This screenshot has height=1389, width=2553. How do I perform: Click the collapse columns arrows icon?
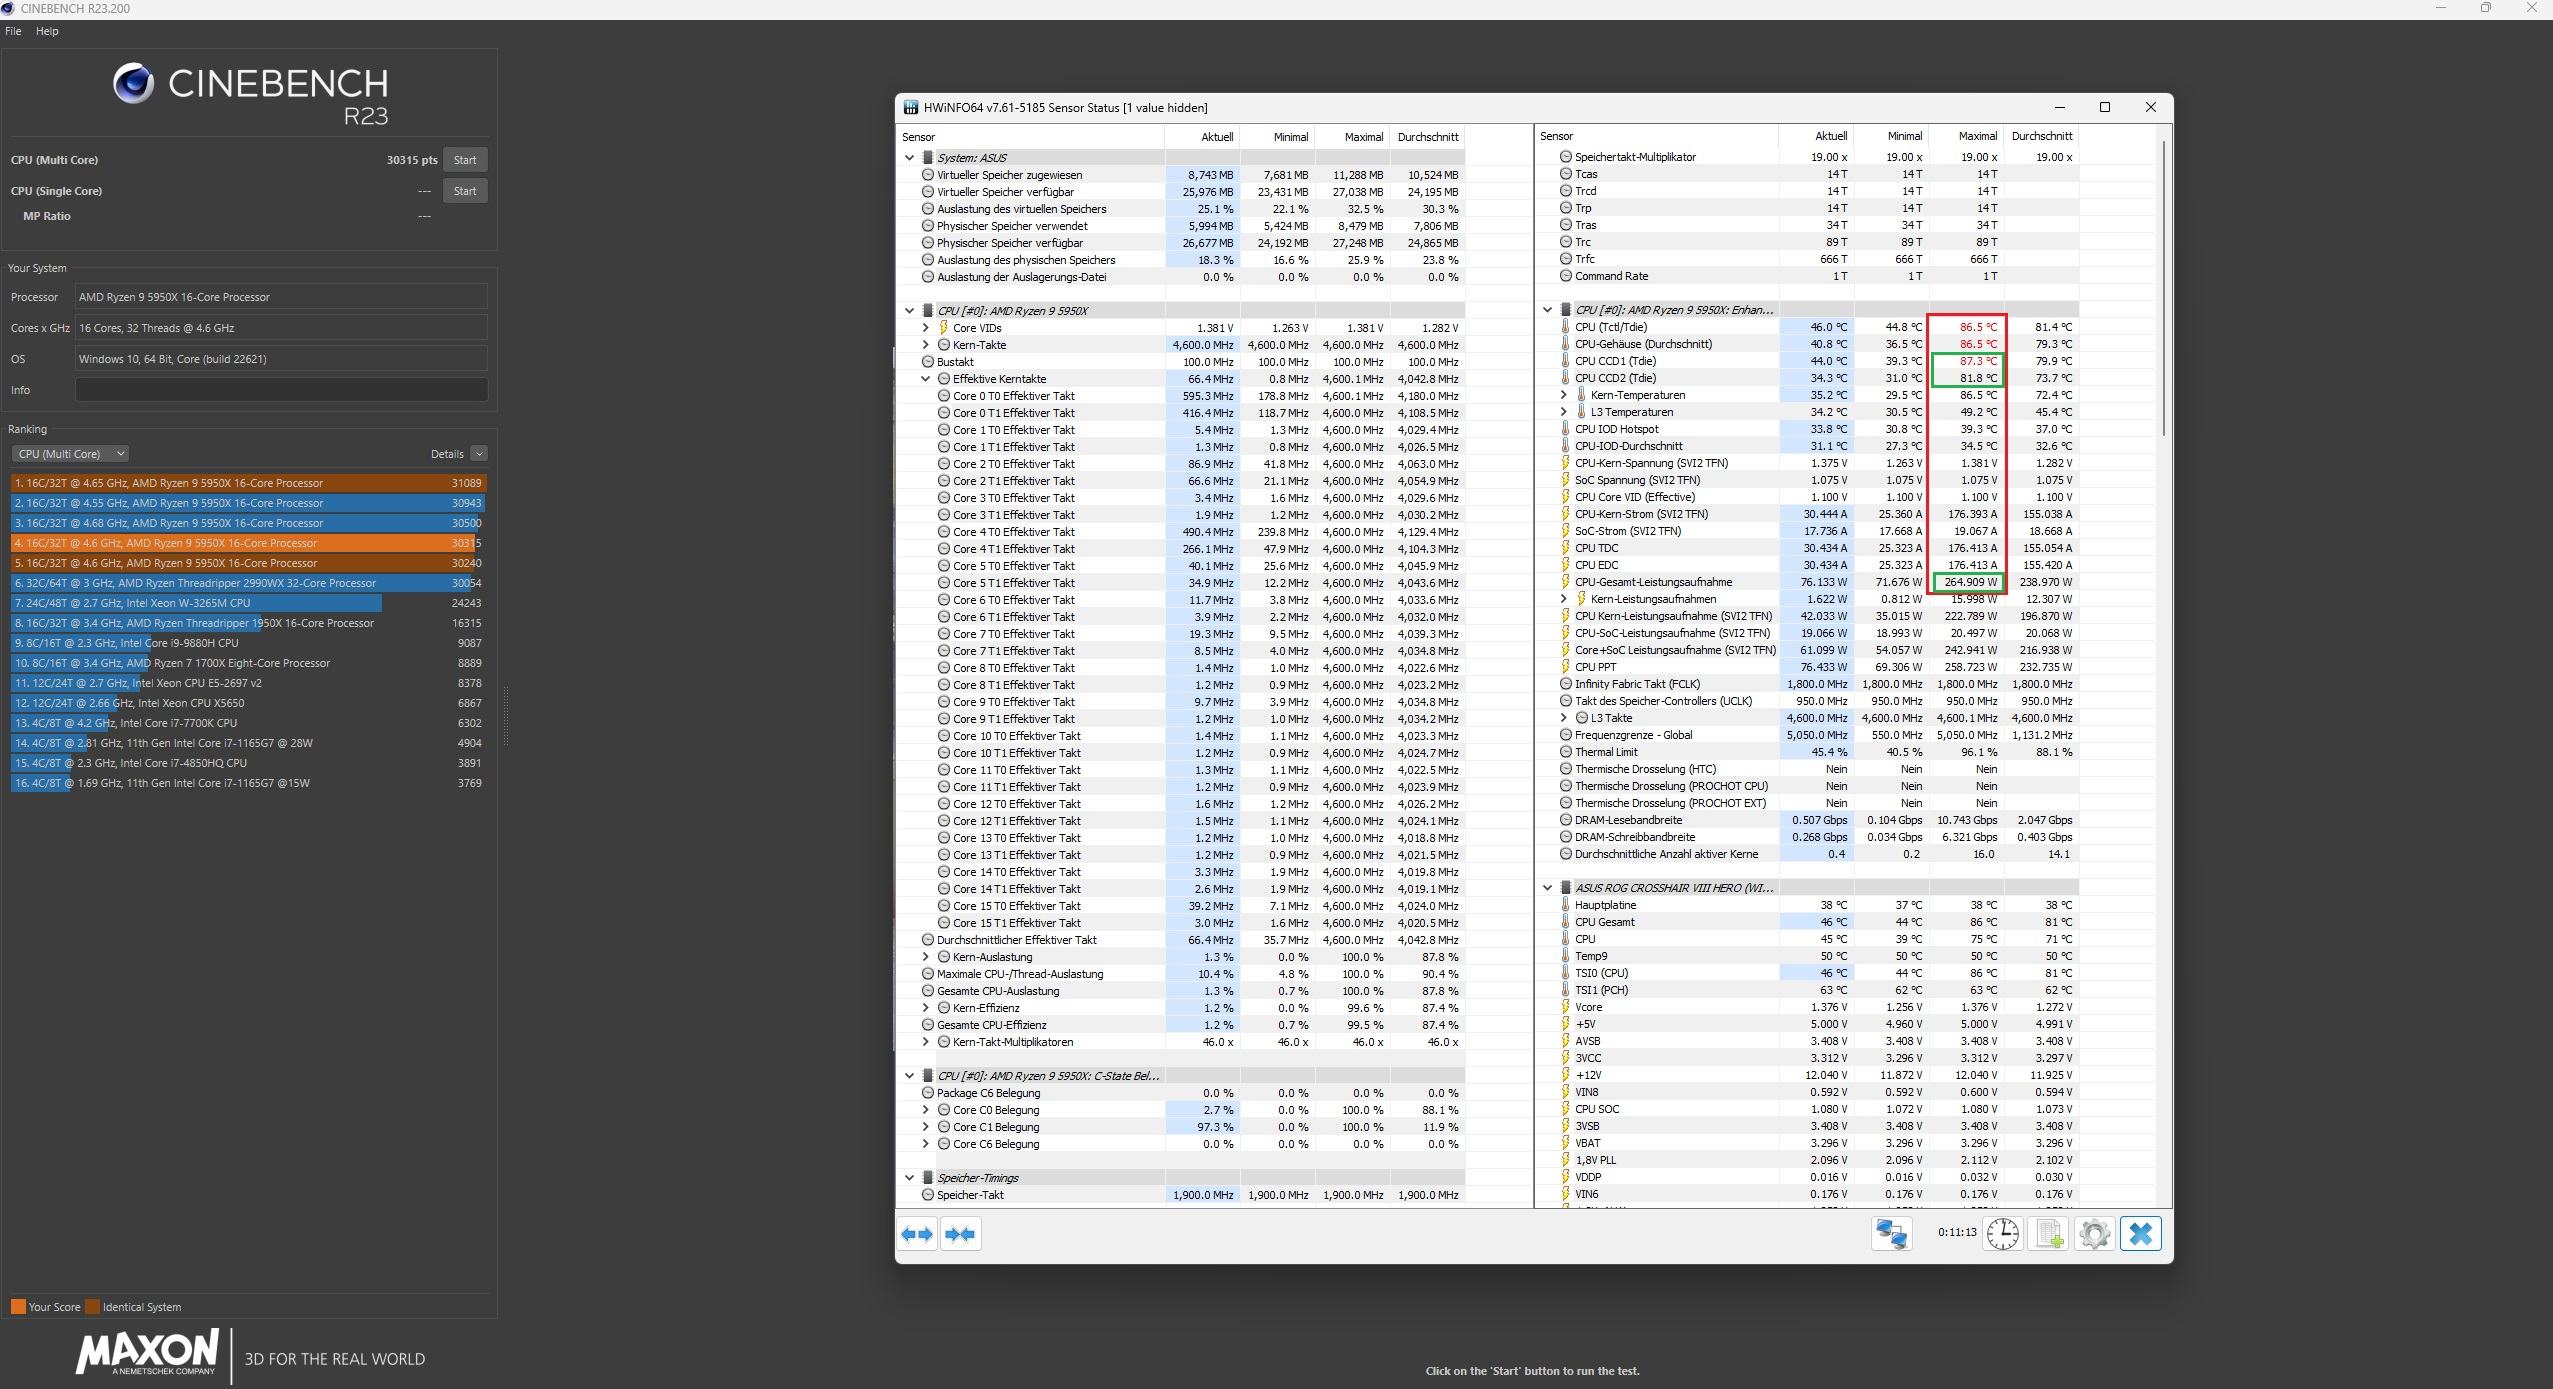click(960, 1234)
